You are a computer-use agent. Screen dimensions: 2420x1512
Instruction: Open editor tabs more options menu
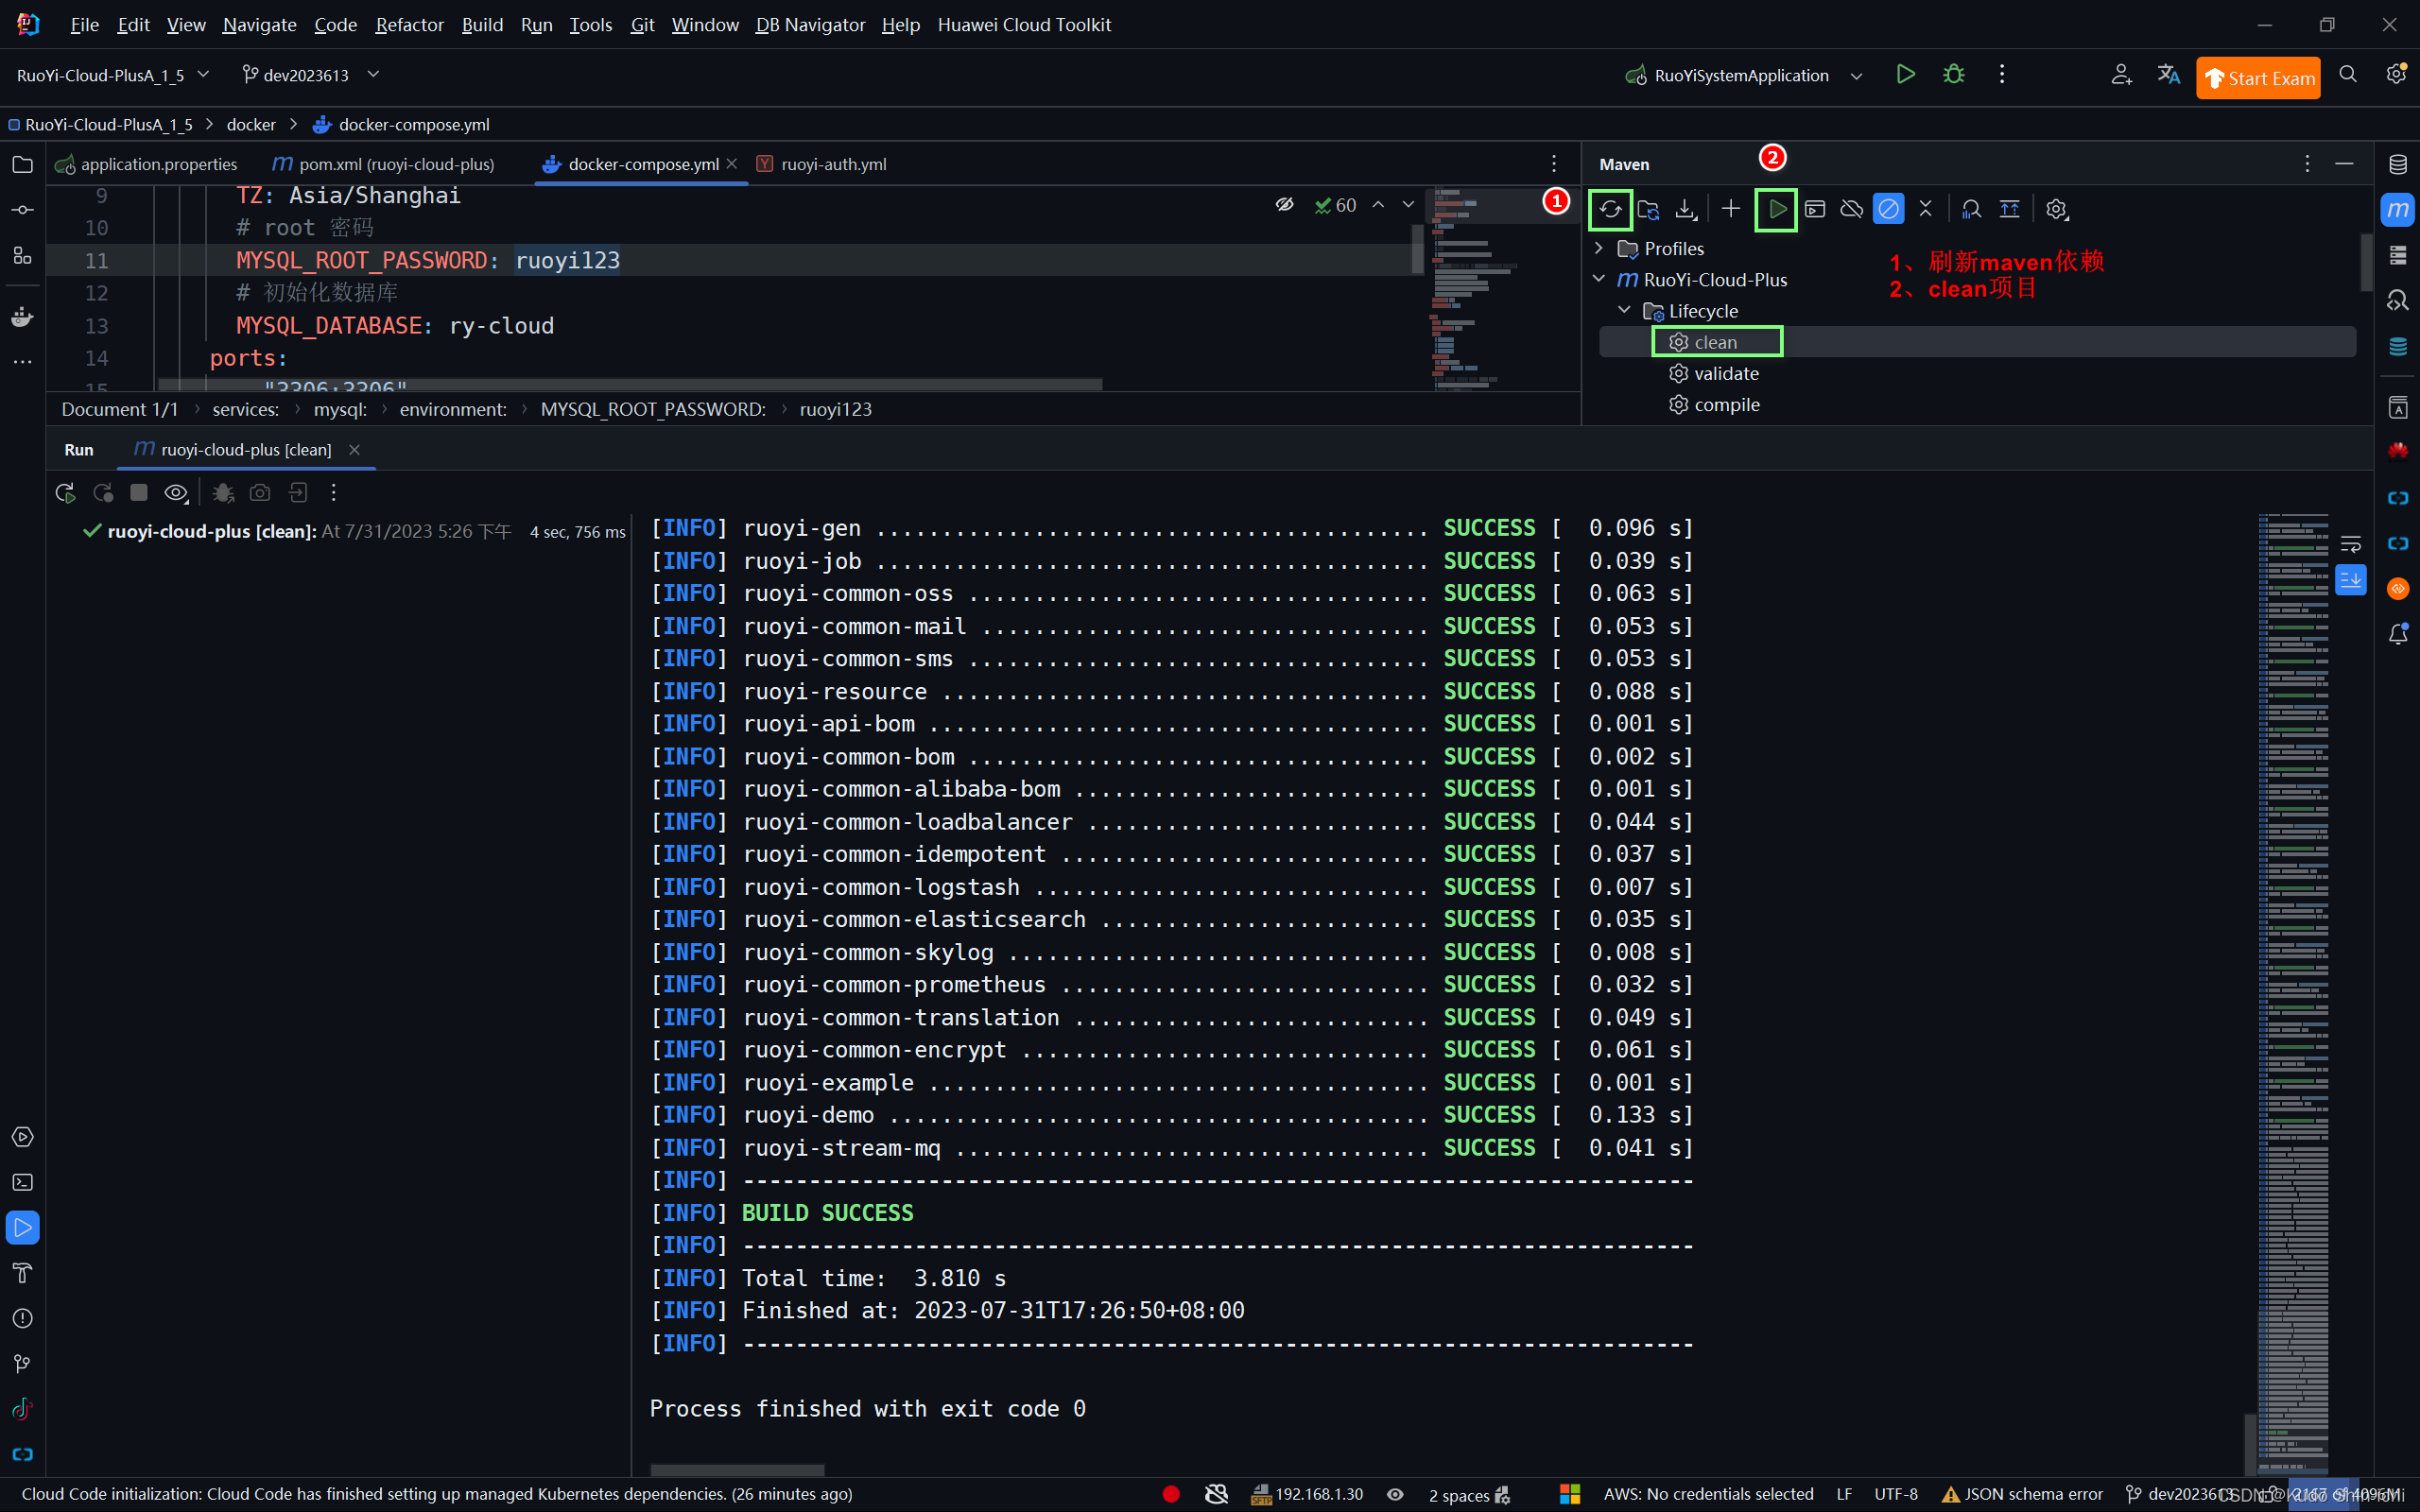tap(1553, 164)
